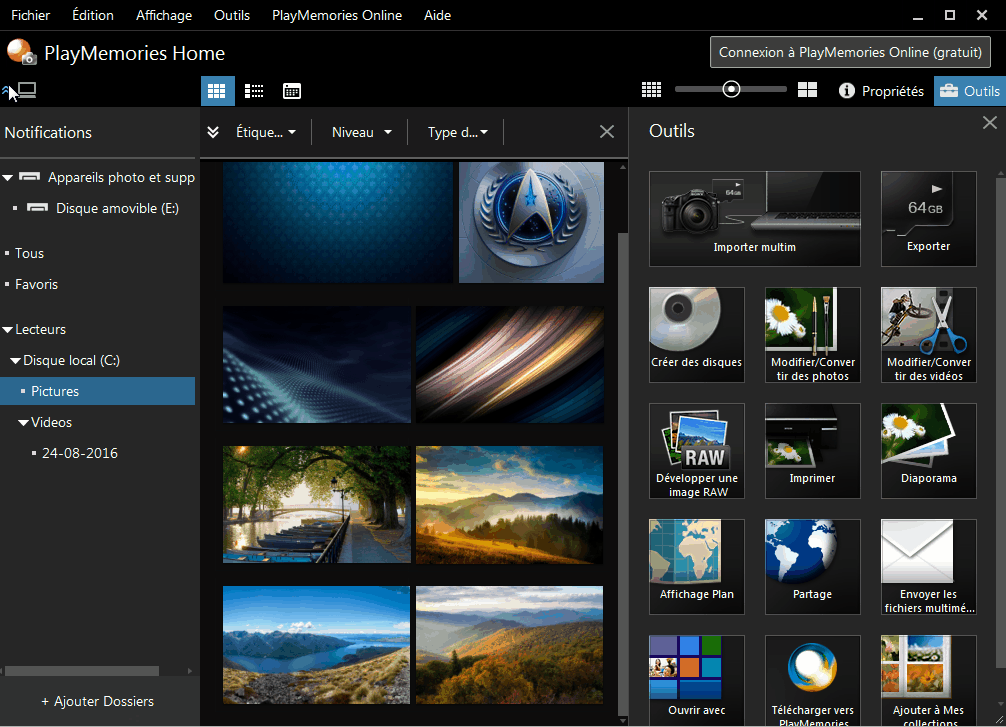The image size is (1006, 727).
Task: Open the Affichage menu
Action: click(164, 15)
